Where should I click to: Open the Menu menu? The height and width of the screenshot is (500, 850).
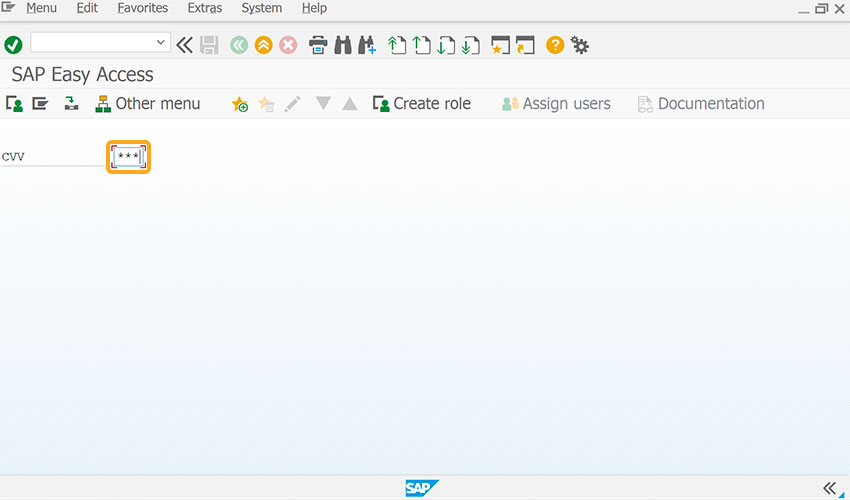[x=42, y=8]
